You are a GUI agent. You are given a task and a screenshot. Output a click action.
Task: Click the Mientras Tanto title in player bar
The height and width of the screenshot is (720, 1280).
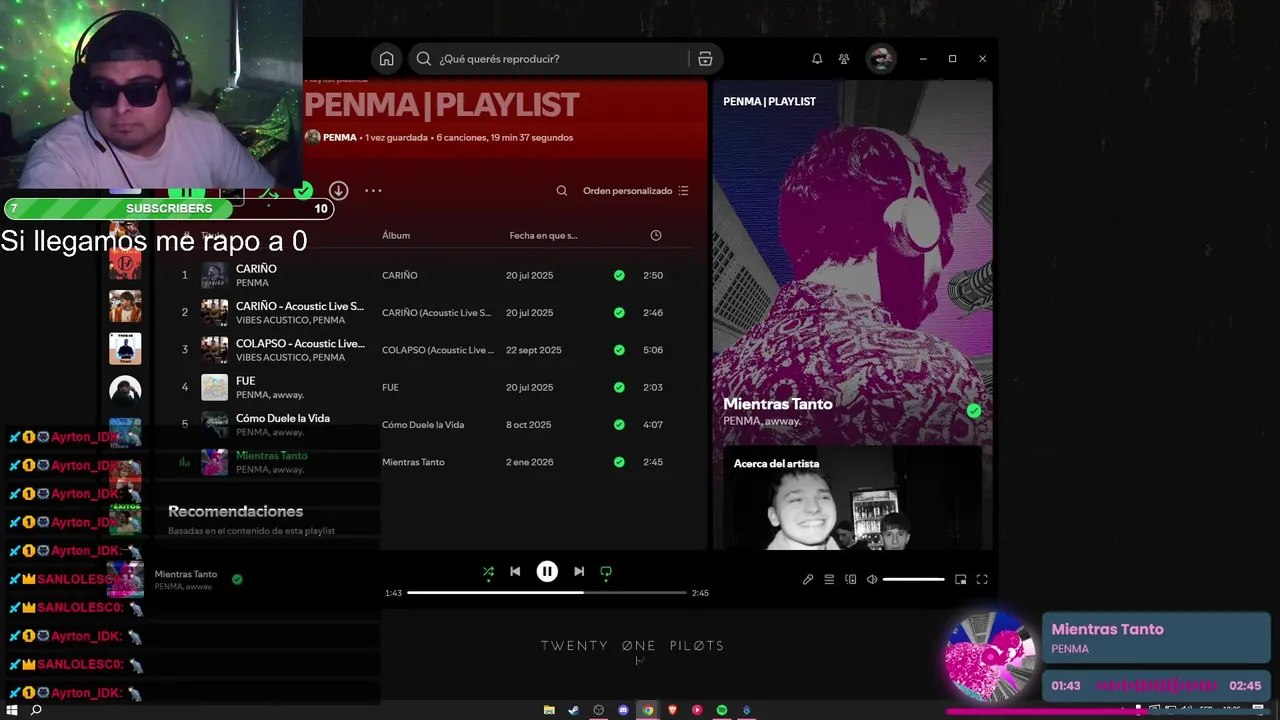tap(186, 574)
